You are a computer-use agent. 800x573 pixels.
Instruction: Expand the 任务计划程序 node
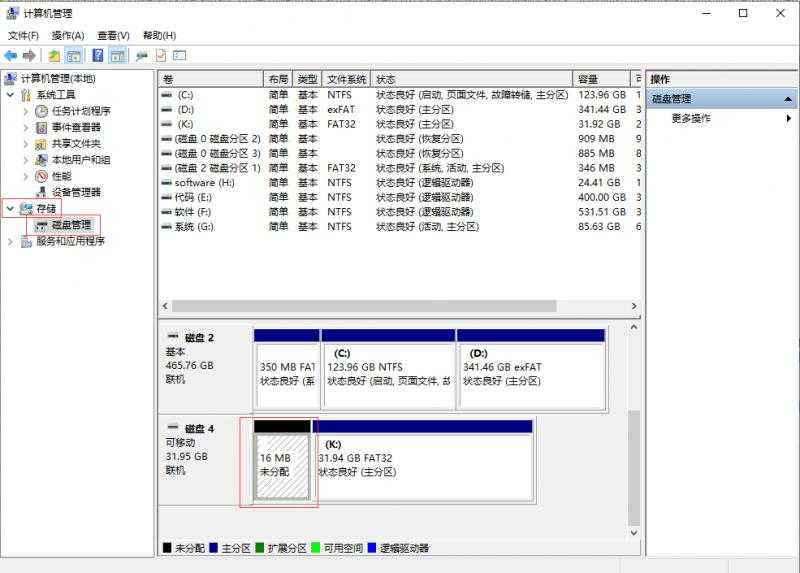(26, 111)
